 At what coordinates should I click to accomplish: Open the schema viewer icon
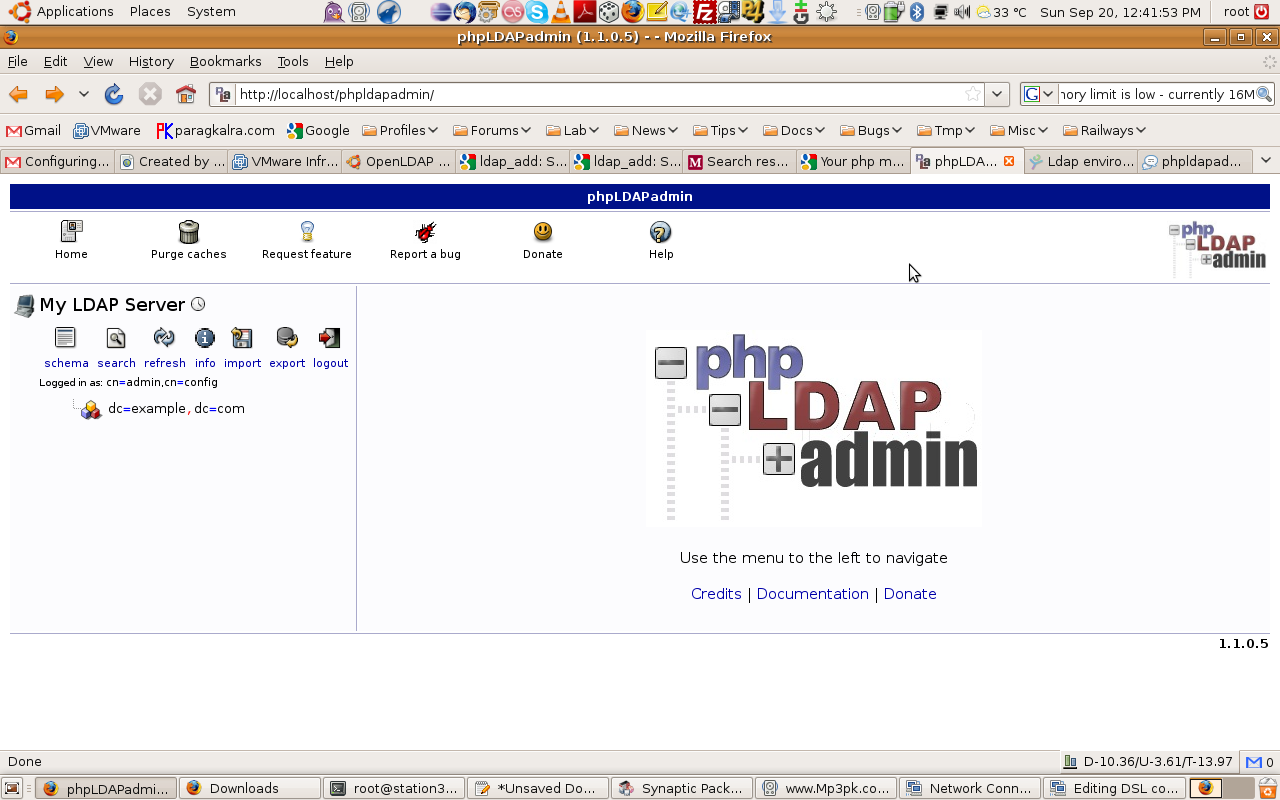[66, 338]
